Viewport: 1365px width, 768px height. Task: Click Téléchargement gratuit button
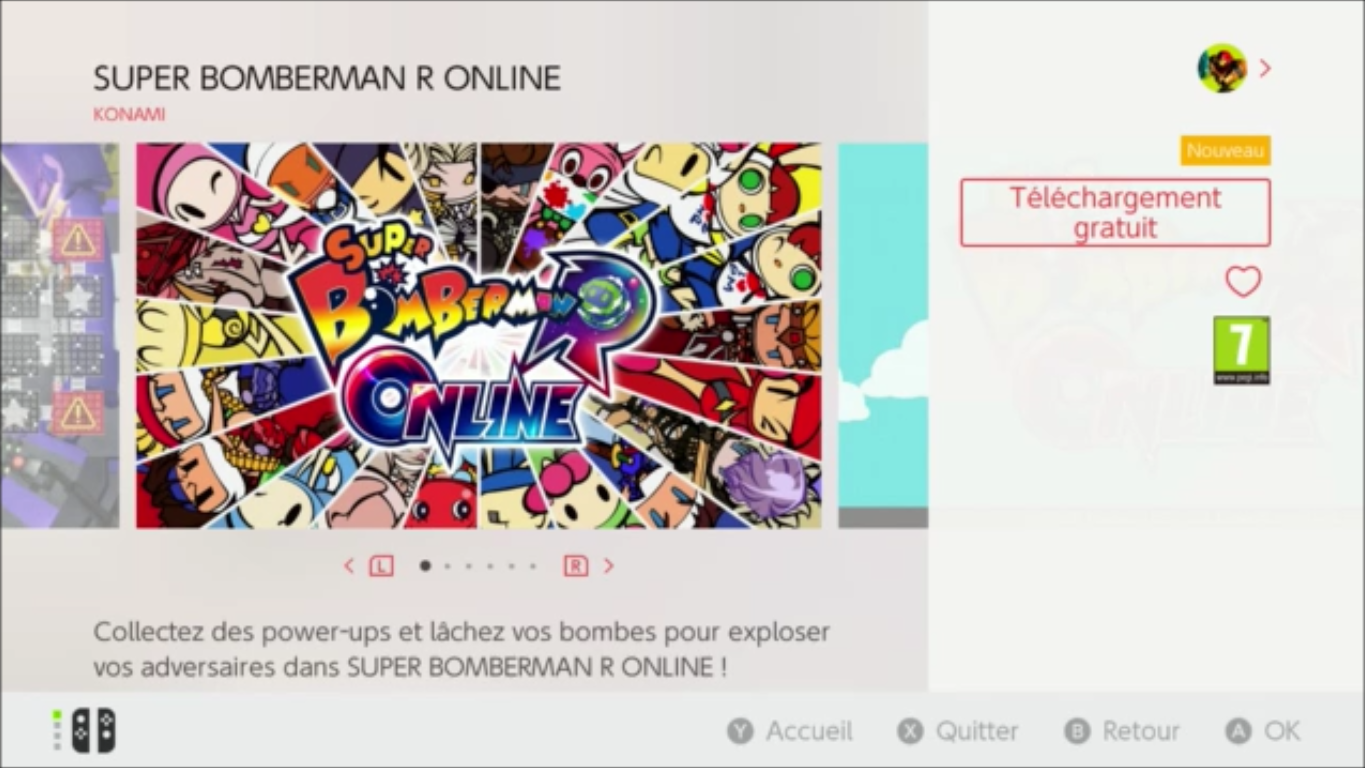coord(1115,213)
